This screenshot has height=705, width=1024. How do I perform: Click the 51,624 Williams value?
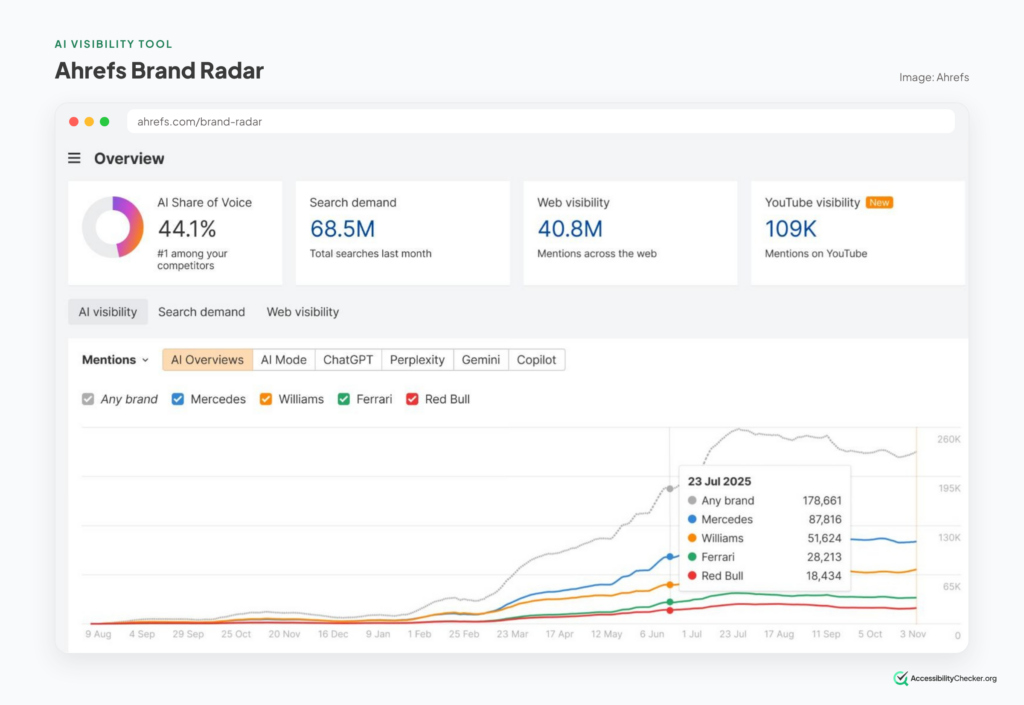point(825,538)
